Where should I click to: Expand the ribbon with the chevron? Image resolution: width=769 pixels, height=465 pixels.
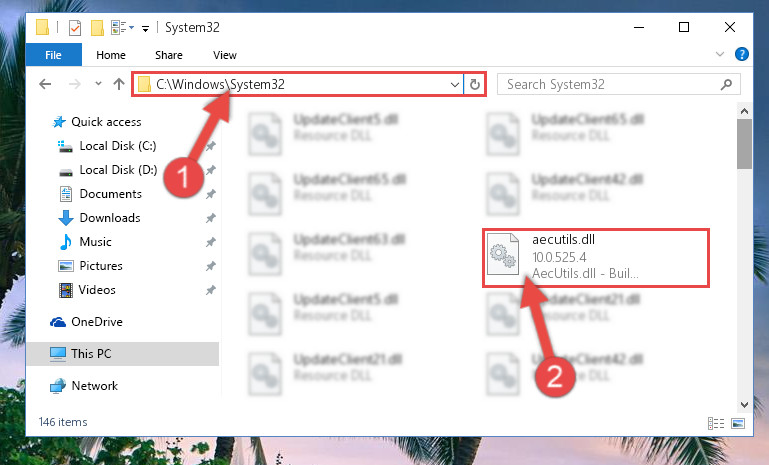coord(719,54)
